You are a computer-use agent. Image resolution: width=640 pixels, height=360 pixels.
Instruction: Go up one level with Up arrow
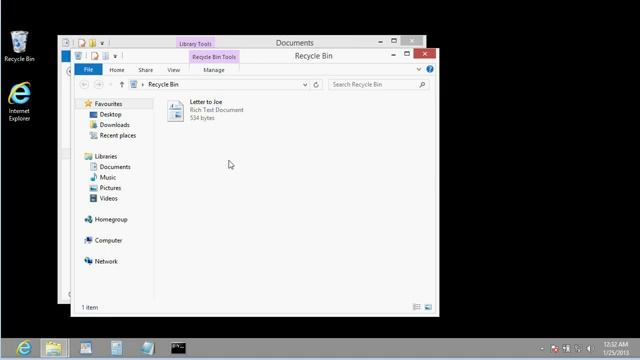(122, 84)
